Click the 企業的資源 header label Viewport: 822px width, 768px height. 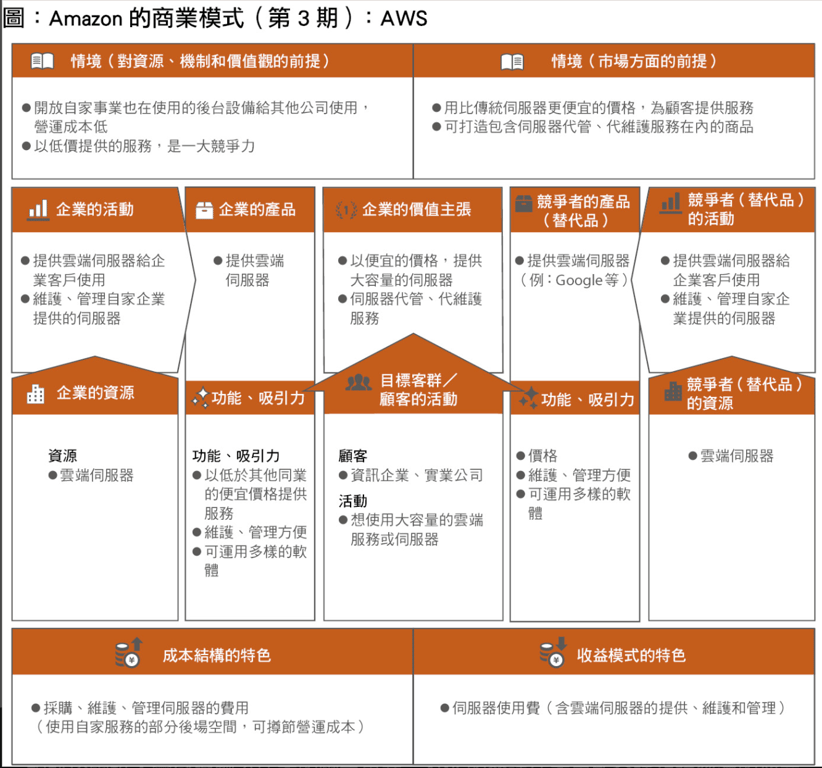click(x=95, y=393)
